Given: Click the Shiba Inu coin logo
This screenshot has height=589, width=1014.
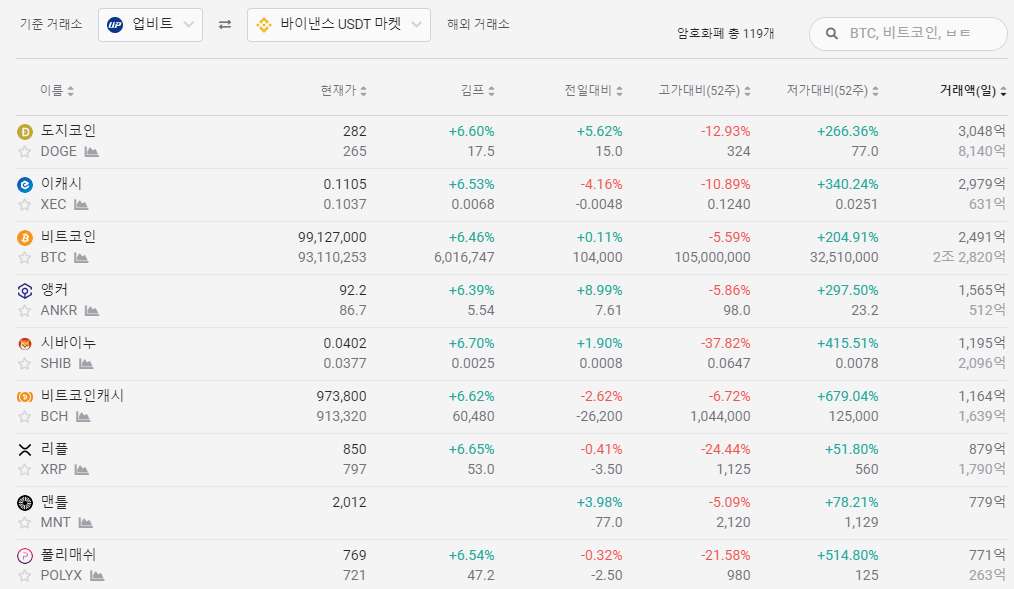Looking at the screenshot, I should click(x=25, y=343).
